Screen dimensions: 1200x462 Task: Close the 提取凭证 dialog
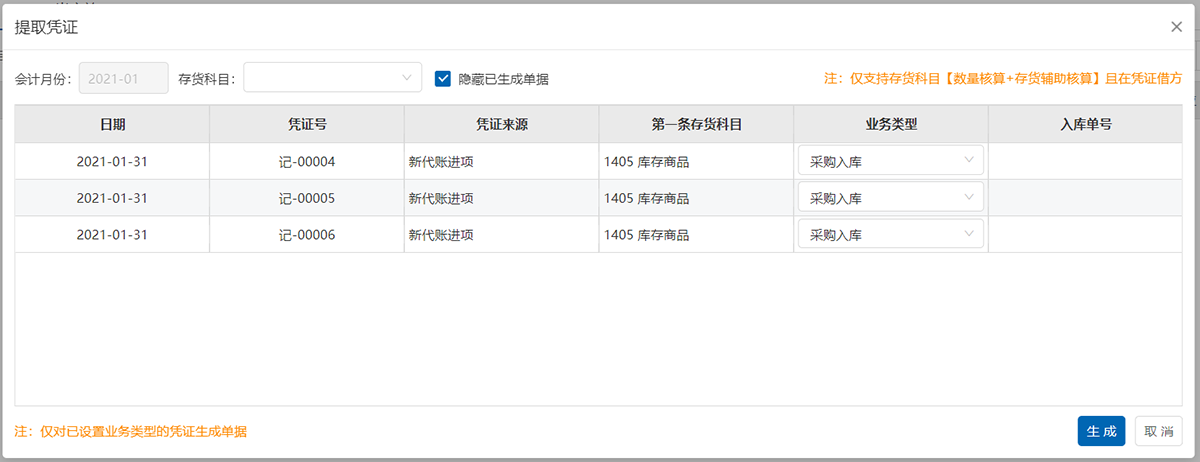1176,27
